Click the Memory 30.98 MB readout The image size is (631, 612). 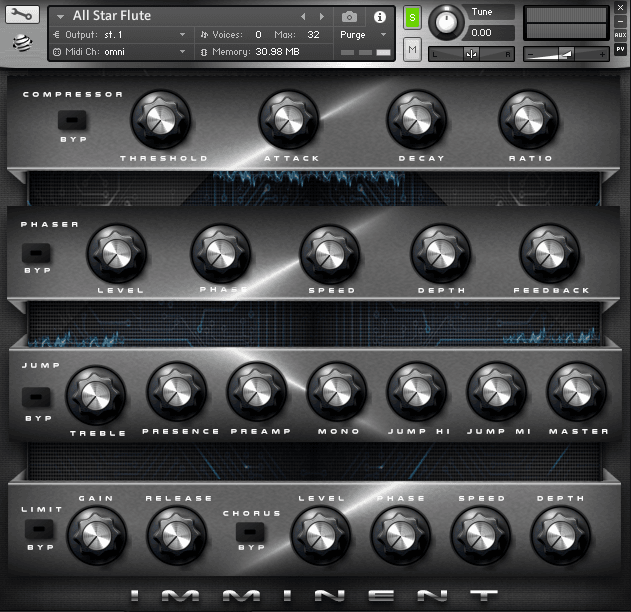coord(277,52)
